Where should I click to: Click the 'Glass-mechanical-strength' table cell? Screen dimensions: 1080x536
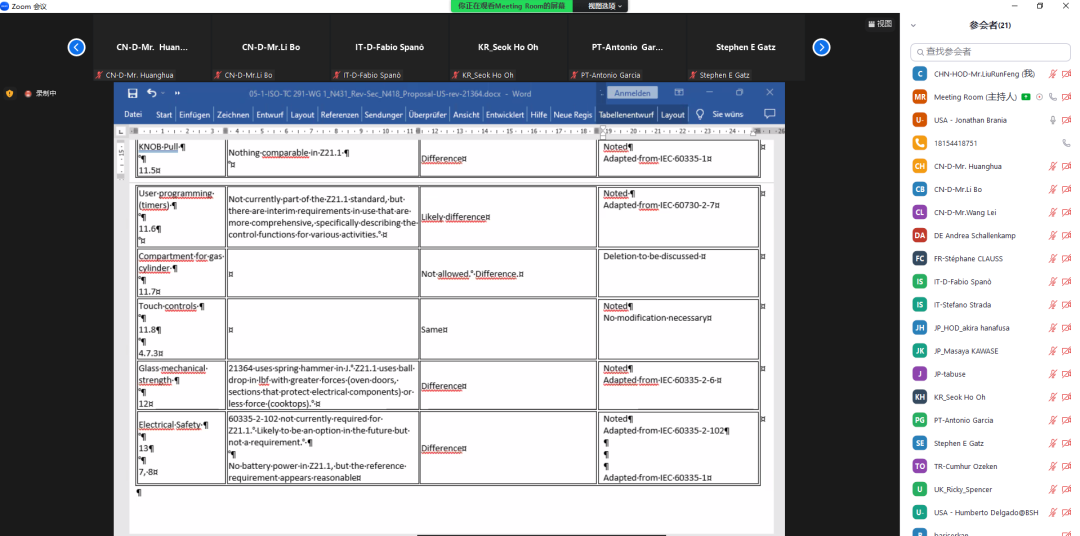tap(181, 386)
